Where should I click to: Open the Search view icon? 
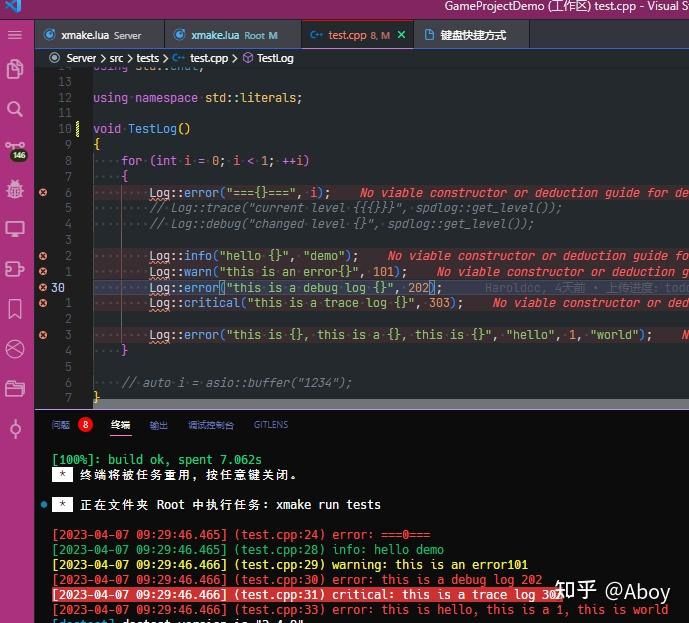(15, 109)
